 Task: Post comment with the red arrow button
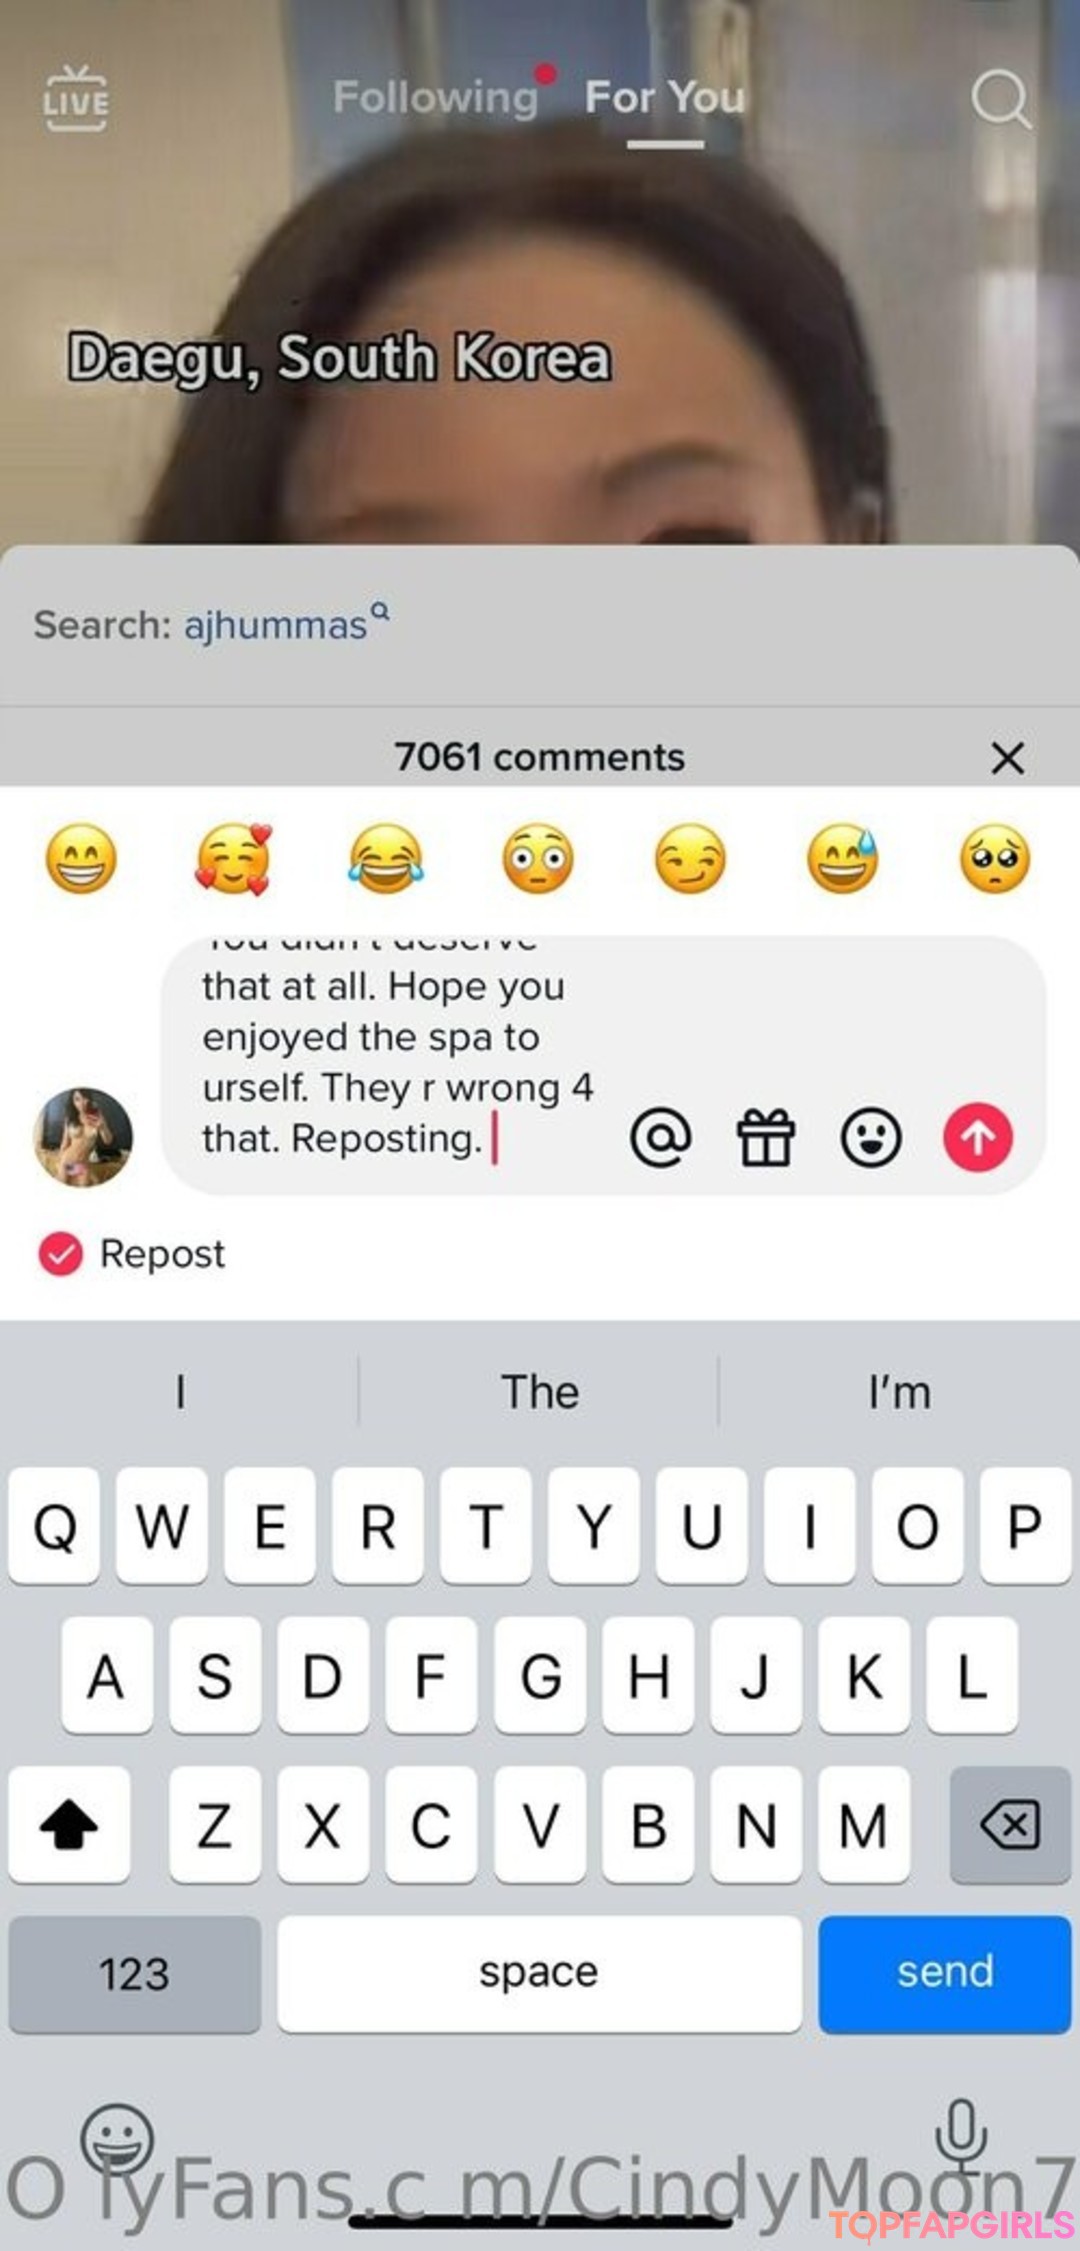point(978,1138)
